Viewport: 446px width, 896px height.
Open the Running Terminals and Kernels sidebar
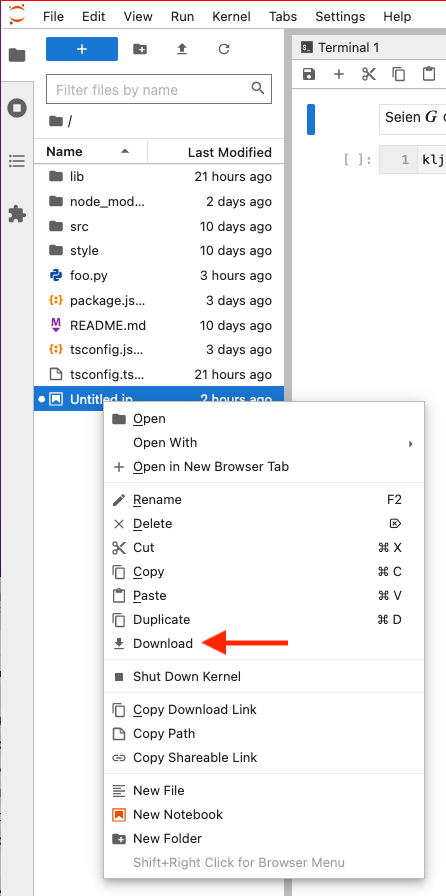[x=17, y=108]
